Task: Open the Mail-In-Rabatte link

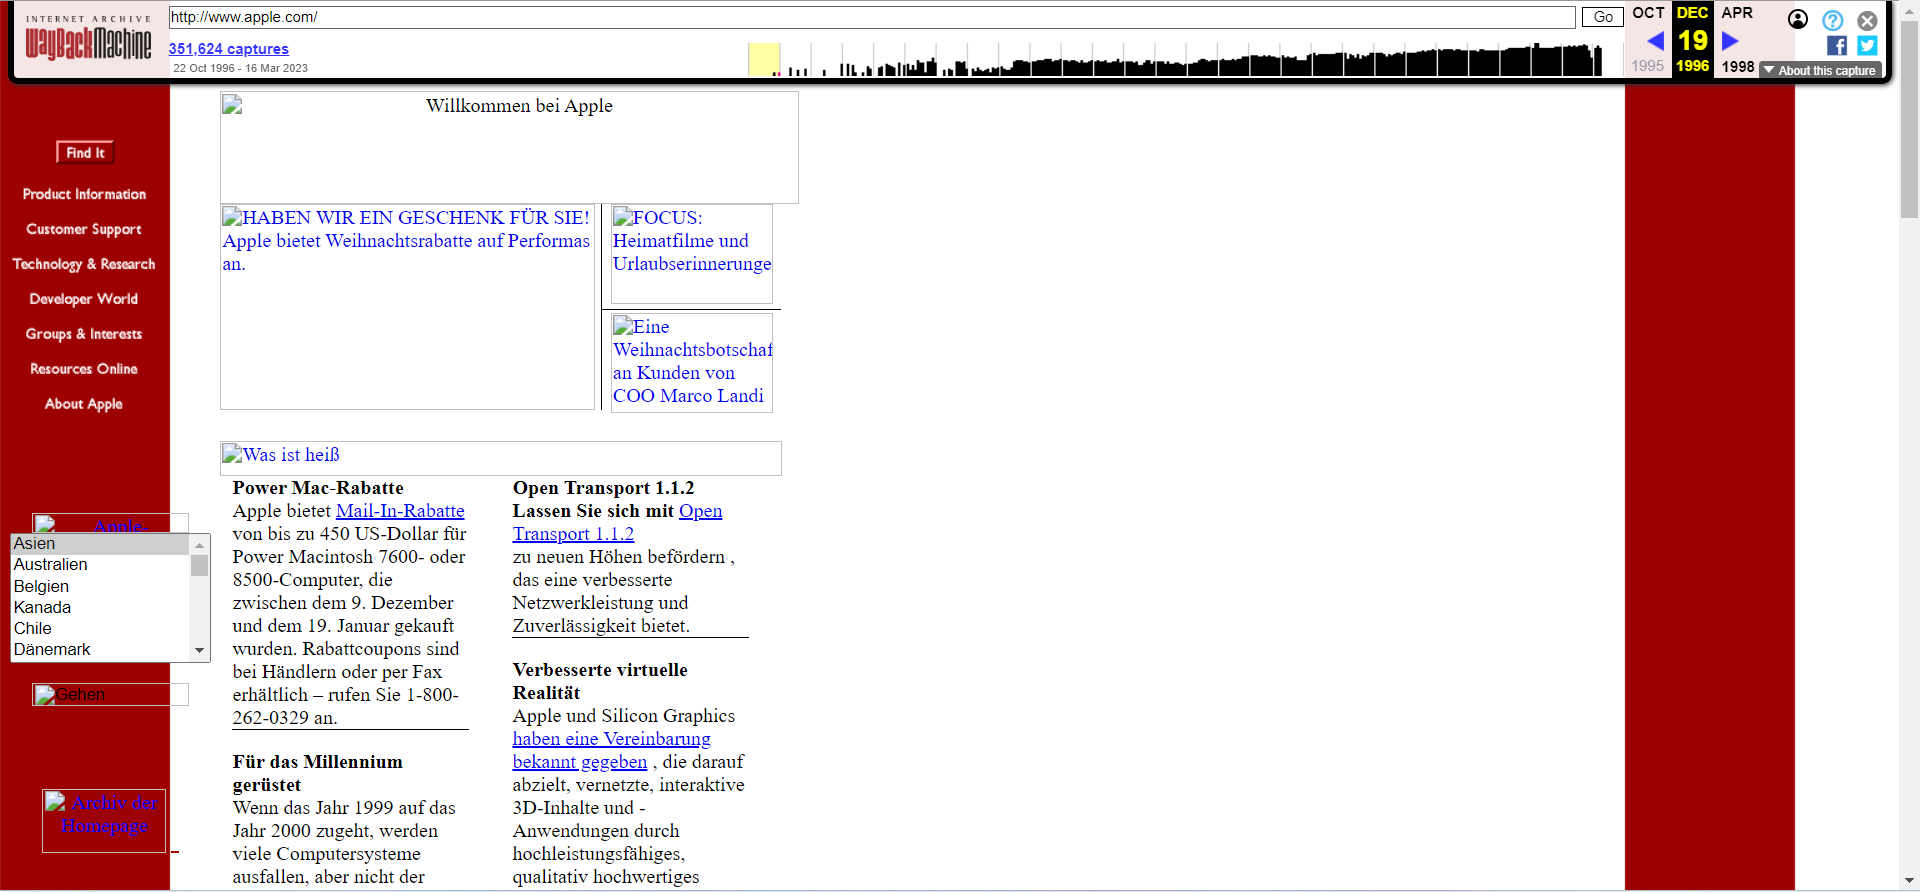Action: pos(400,511)
